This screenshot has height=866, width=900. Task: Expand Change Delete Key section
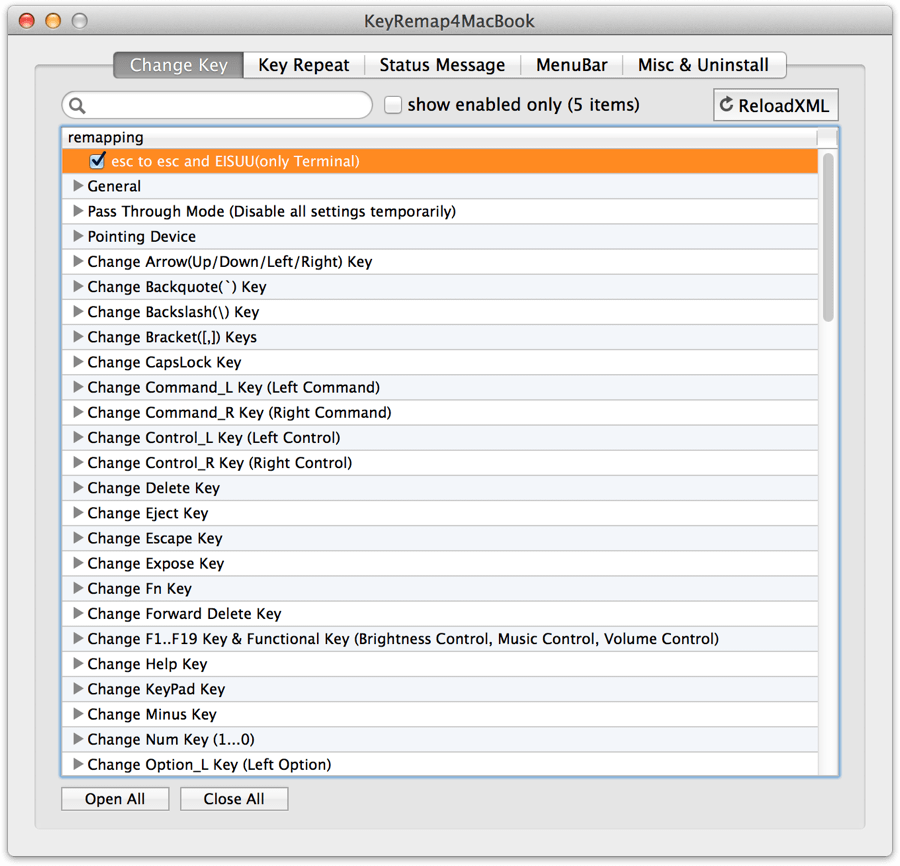78,488
